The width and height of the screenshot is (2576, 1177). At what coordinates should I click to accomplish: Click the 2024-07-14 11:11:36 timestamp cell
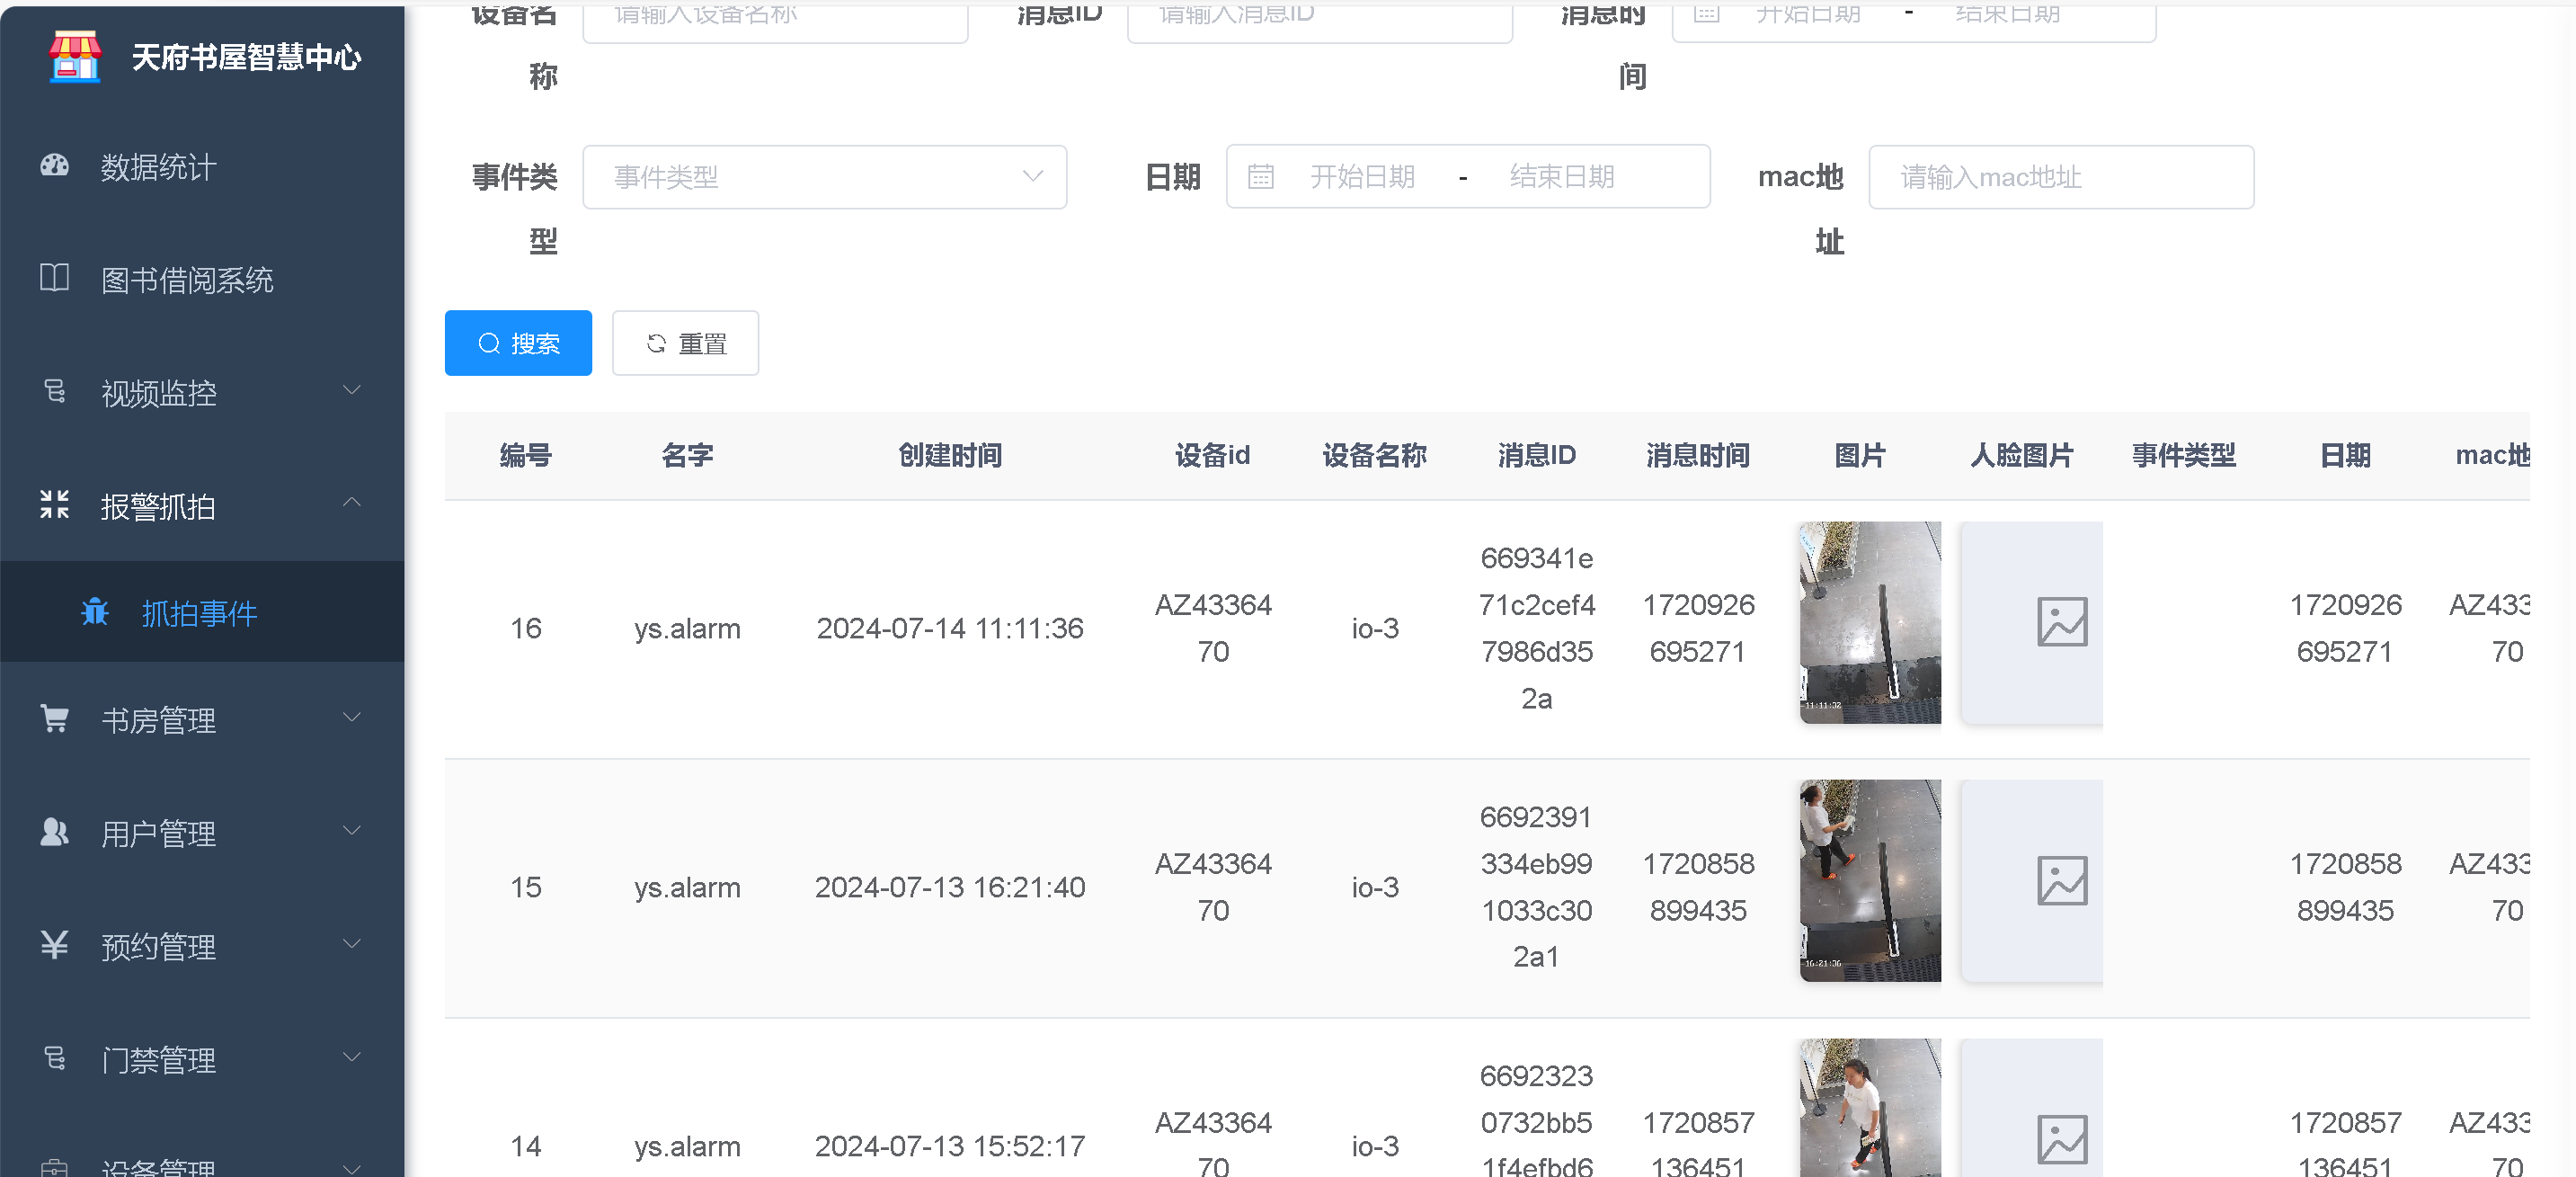950,628
